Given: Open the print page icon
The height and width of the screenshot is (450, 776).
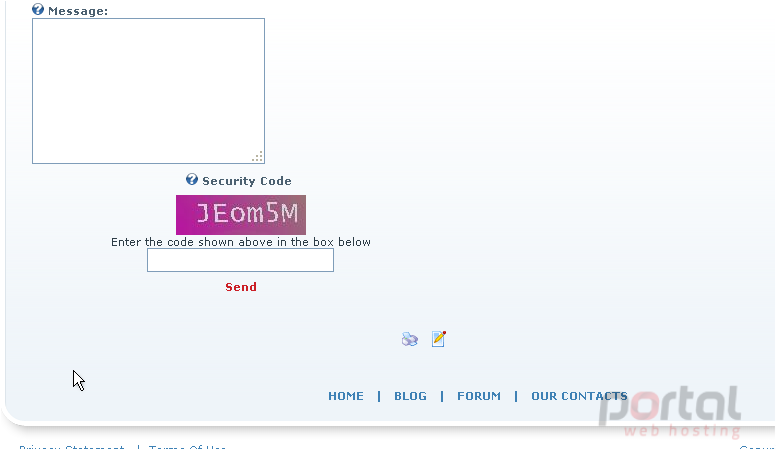Looking at the screenshot, I should pos(410,339).
